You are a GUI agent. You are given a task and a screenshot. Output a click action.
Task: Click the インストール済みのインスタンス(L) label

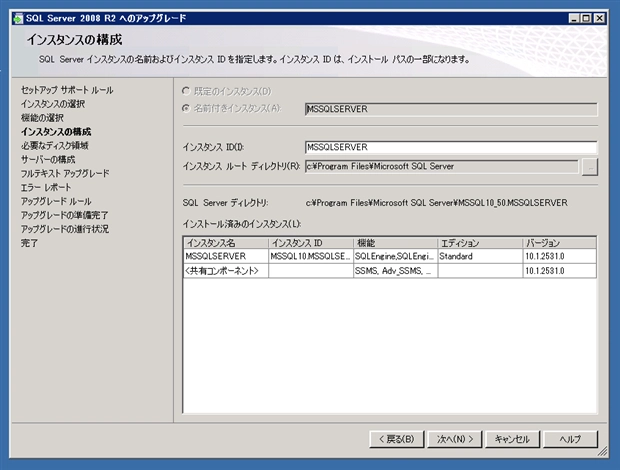pos(242,224)
